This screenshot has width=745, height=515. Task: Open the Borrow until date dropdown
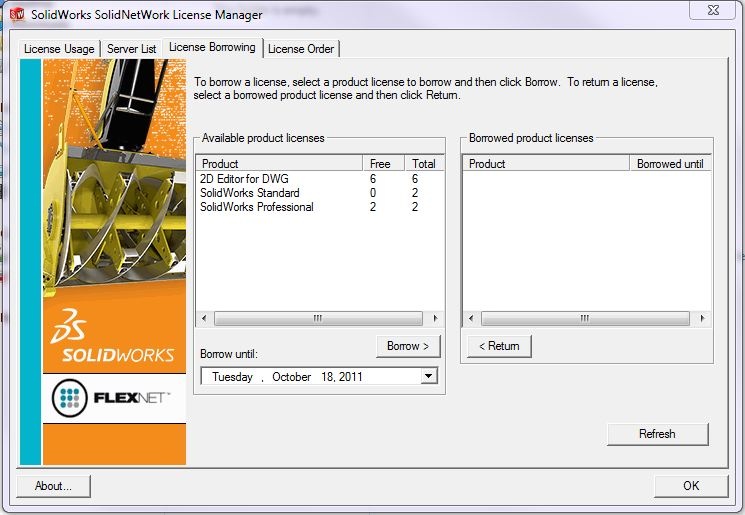tap(429, 376)
